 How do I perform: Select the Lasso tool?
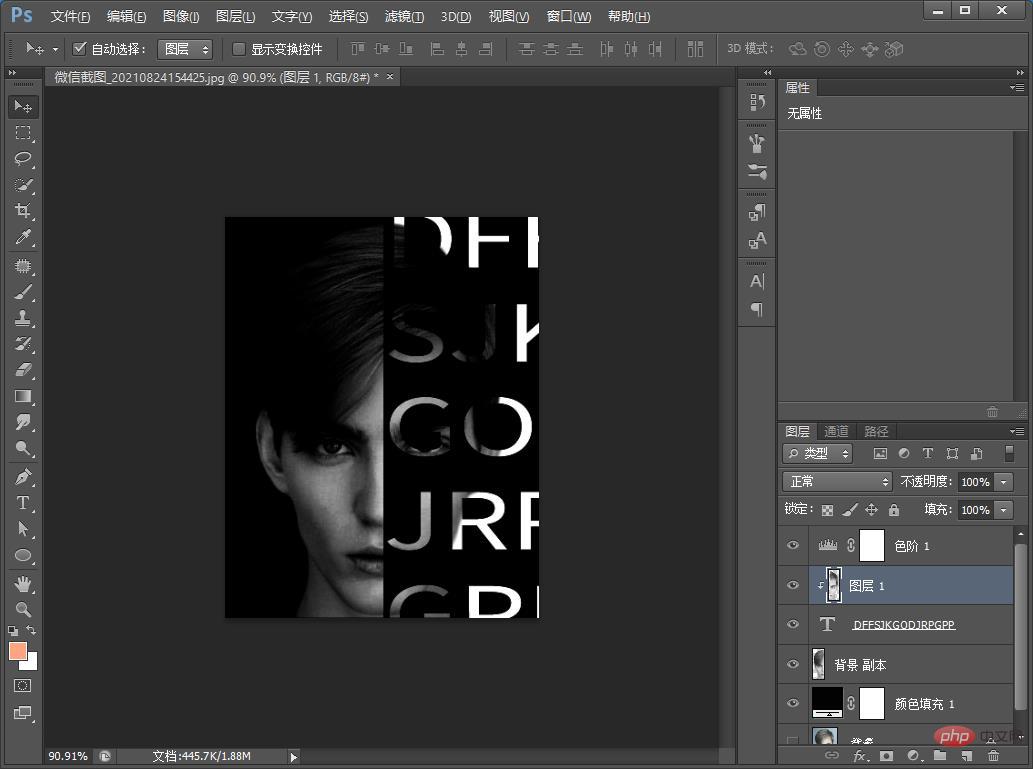pyautogui.click(x=23, y=159)
